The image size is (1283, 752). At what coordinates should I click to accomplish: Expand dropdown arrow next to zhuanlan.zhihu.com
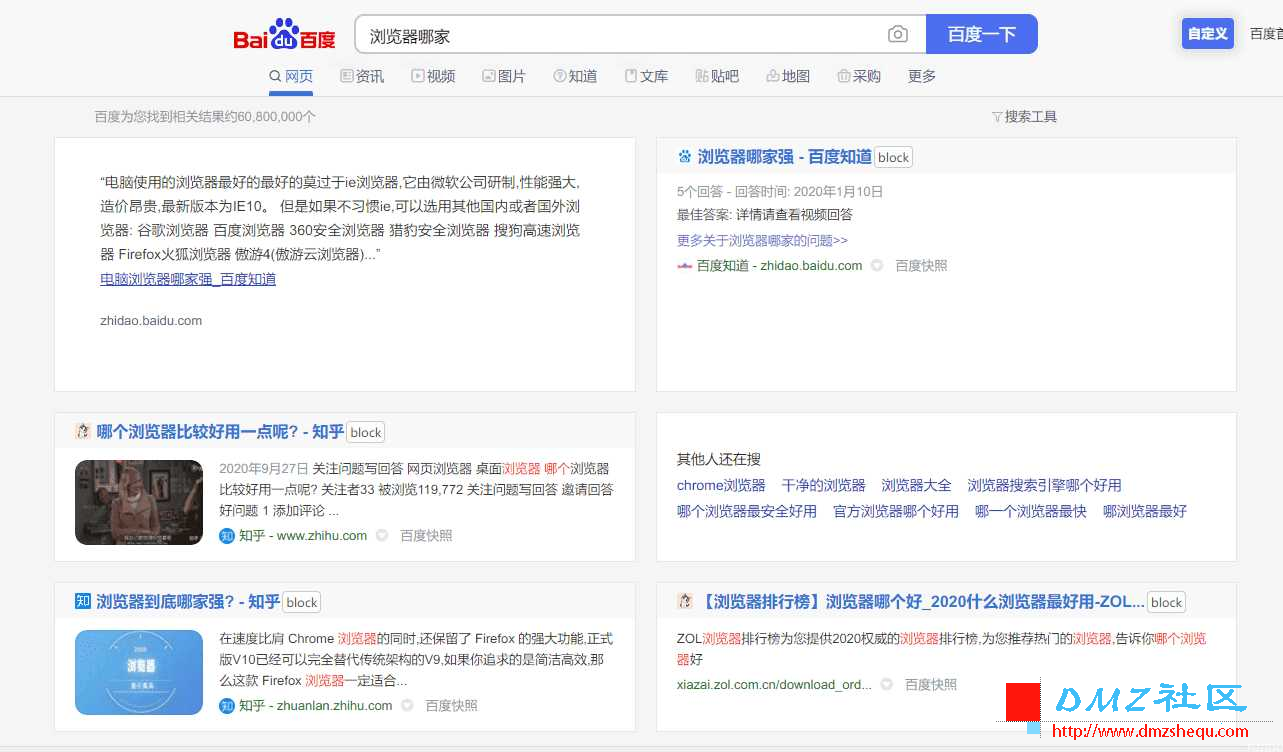pos(407,706)
